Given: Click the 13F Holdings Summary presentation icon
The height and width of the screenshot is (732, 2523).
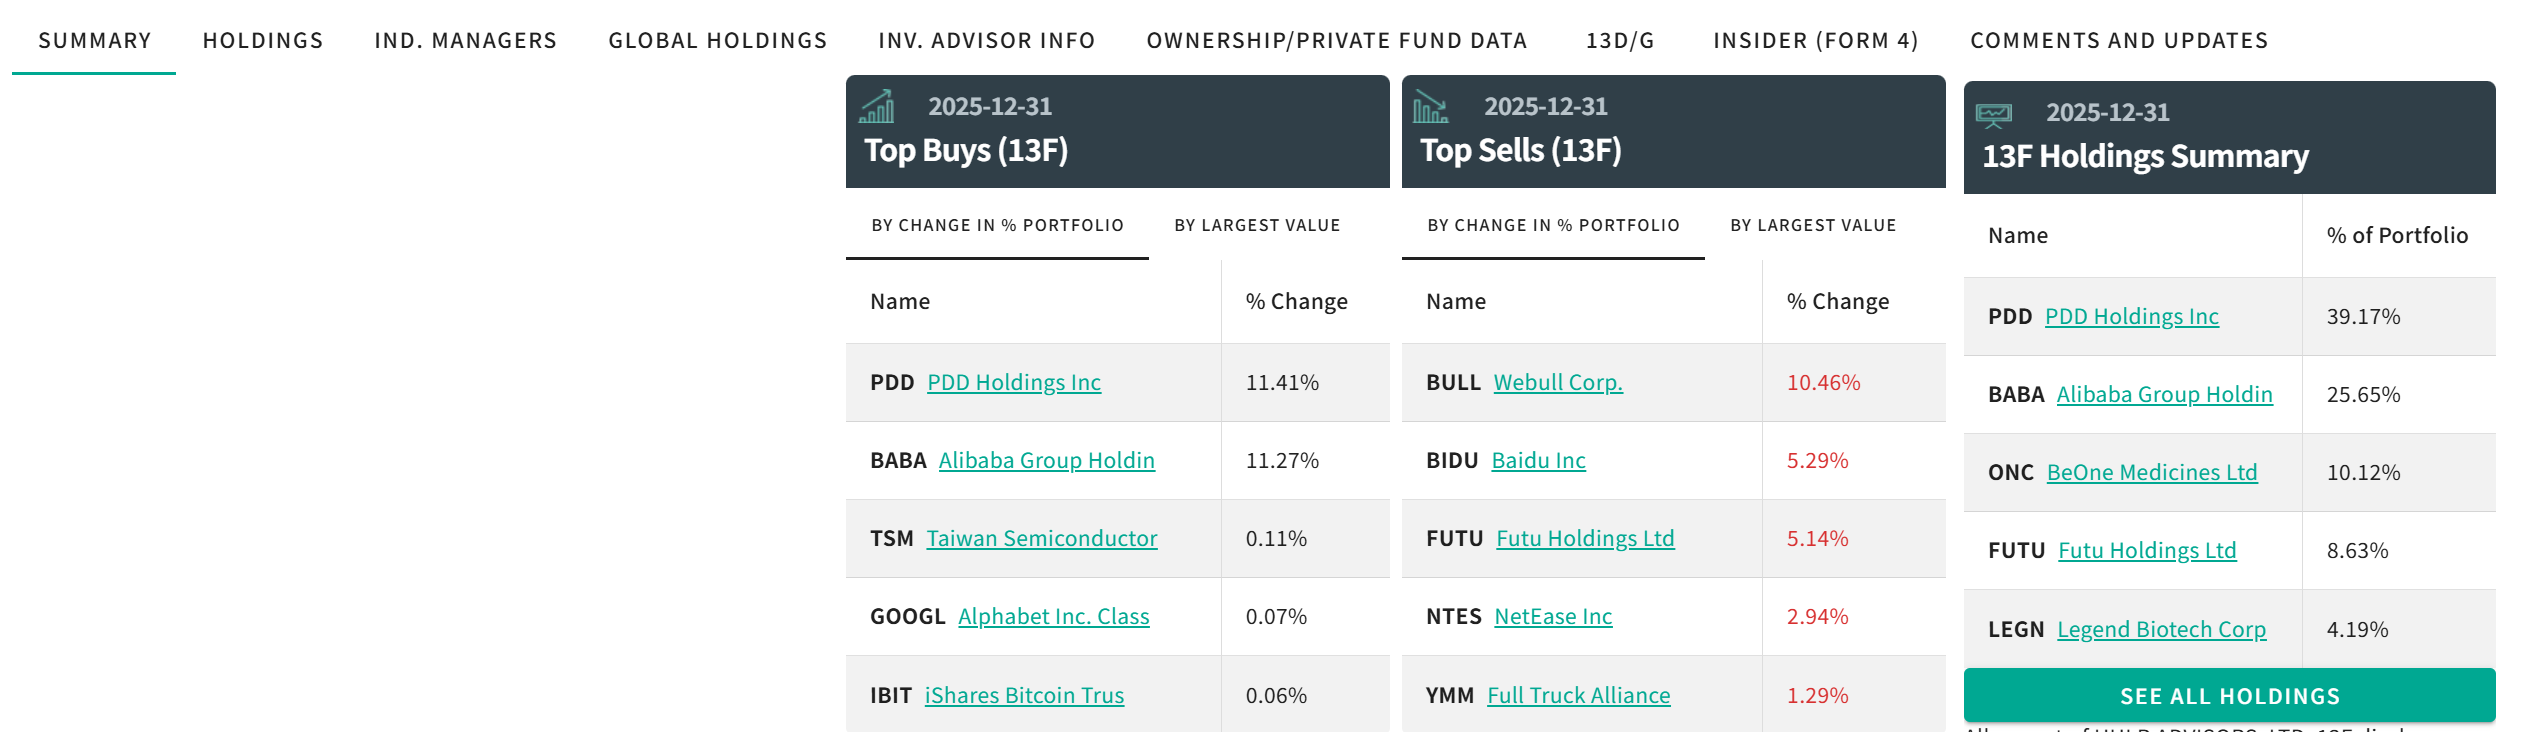Looking at the screenshot, I should click(x=1993, y=116).
